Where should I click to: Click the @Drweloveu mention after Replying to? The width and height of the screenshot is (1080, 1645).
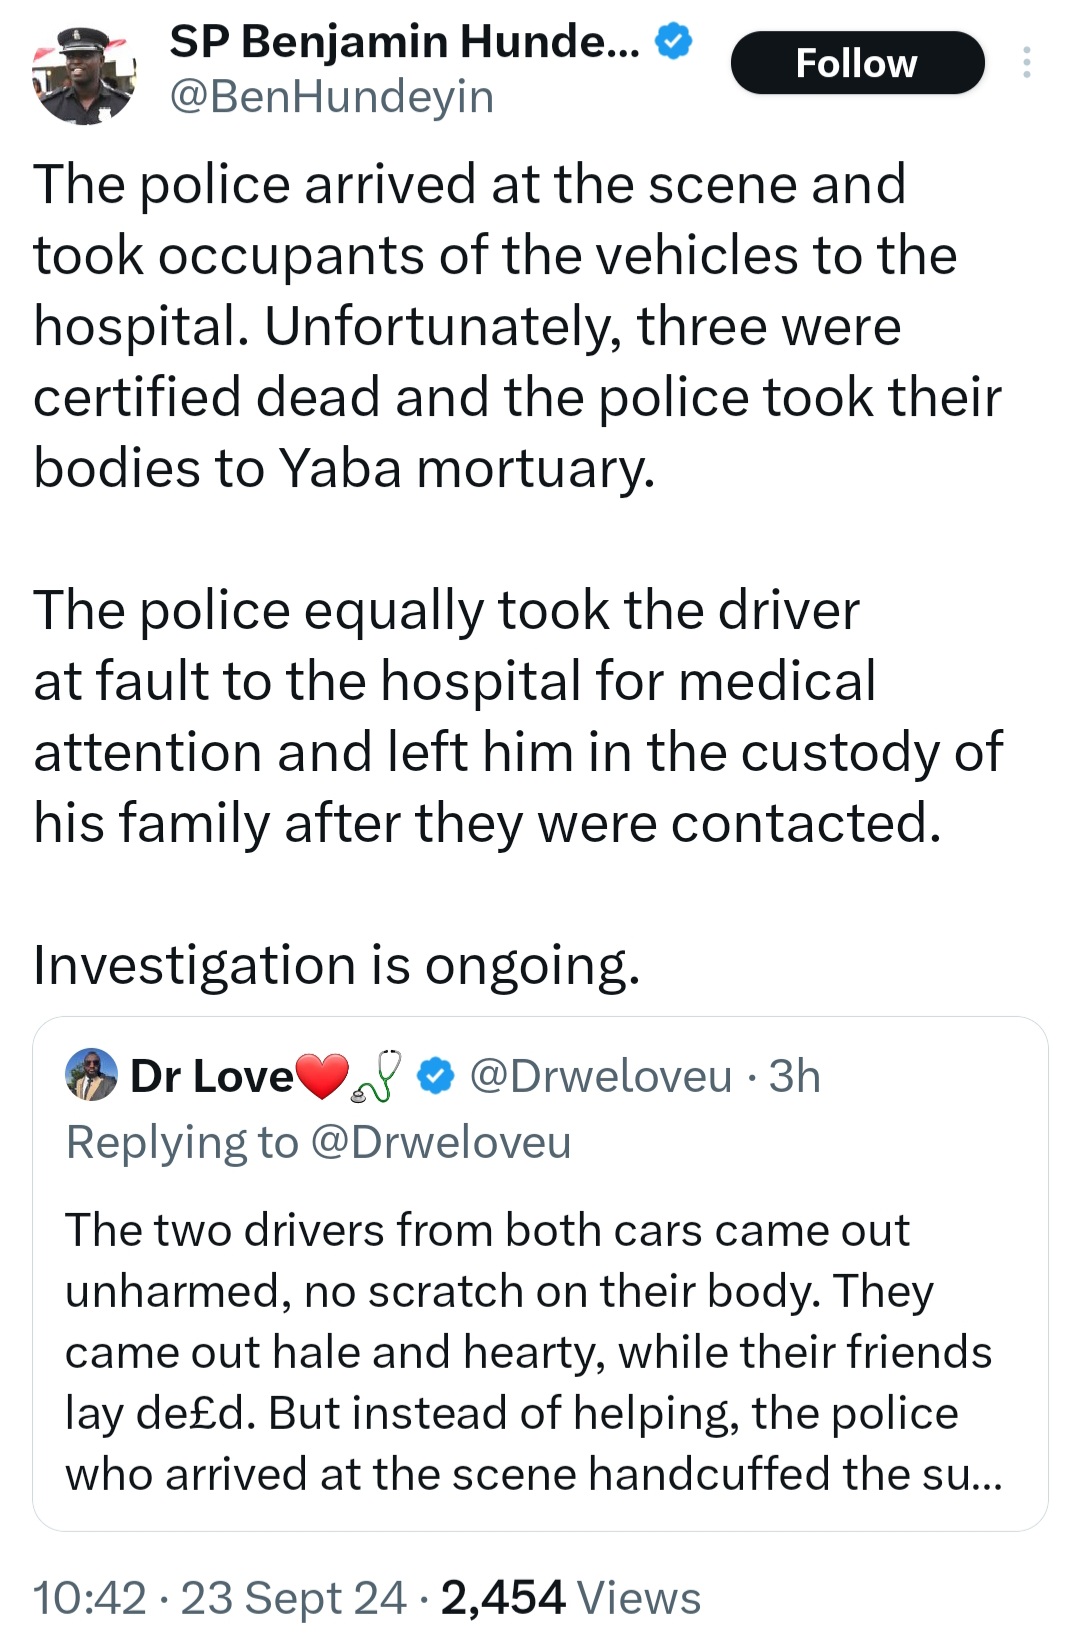point(441,1142)
